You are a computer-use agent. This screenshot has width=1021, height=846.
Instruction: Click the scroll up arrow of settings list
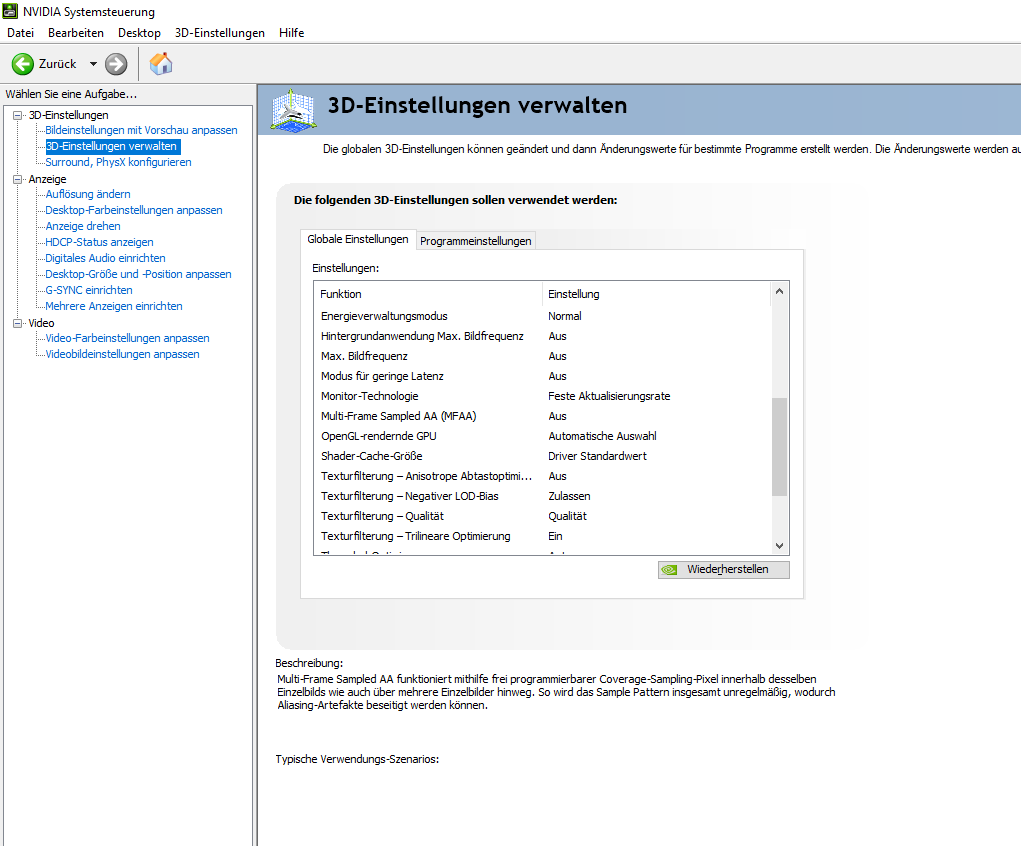(x=779, y=292)
